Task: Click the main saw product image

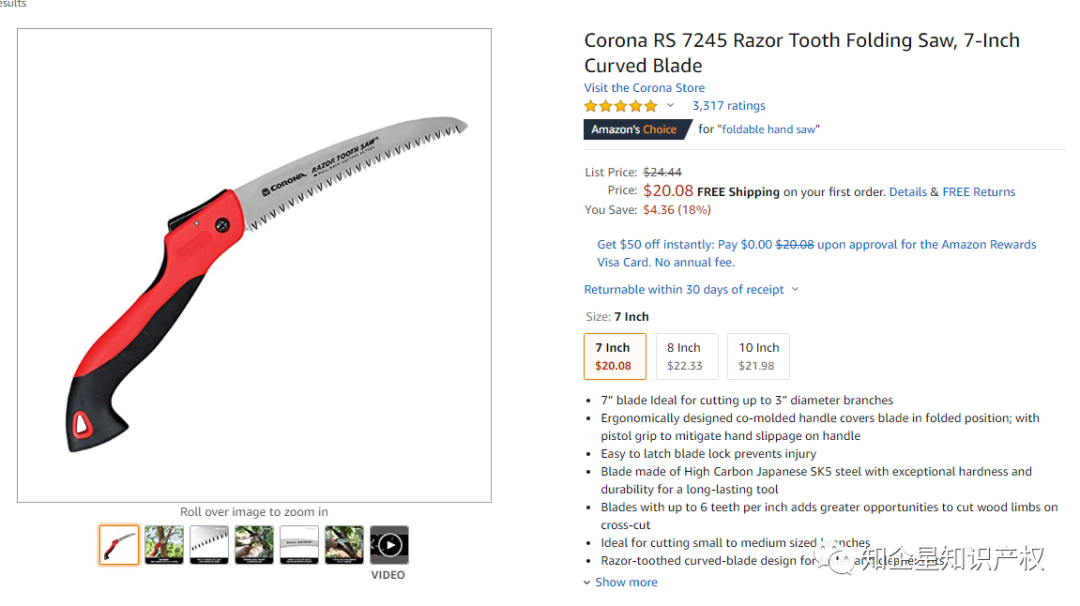Action: 254,265
